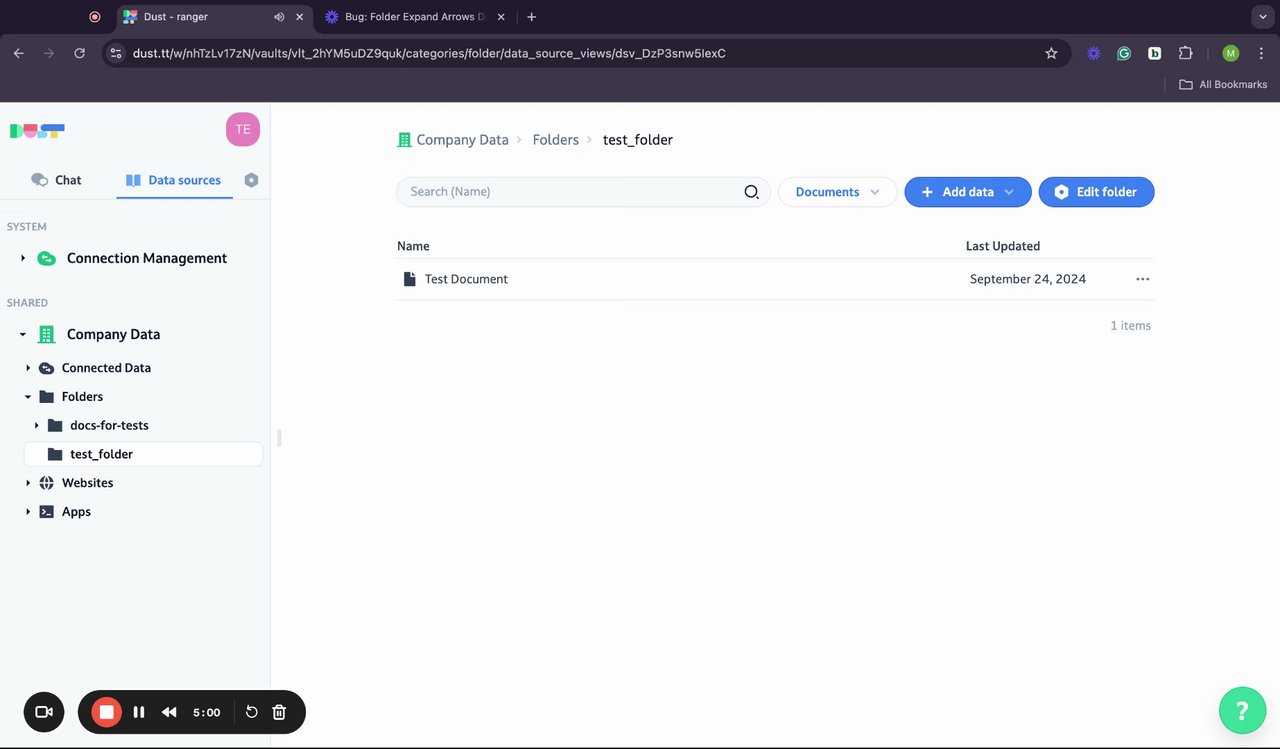The width and height of the screenshot is (1280, 749).
Task: Go to Folders breadcrumb
Action: tap(555, 140)
